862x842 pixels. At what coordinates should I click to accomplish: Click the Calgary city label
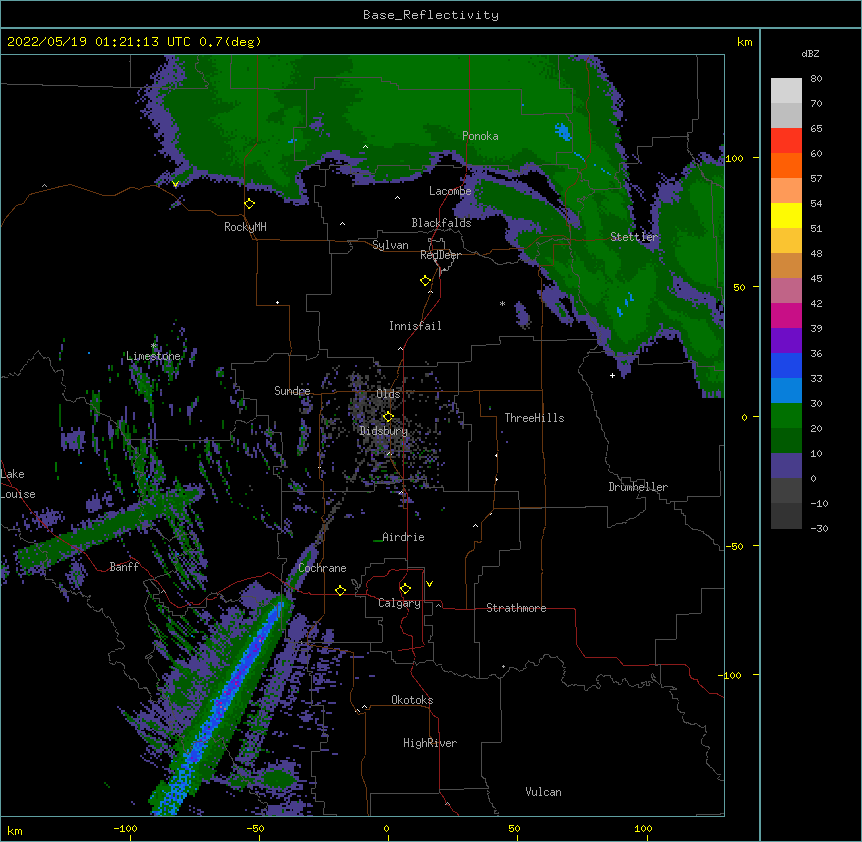click(399, 603)
